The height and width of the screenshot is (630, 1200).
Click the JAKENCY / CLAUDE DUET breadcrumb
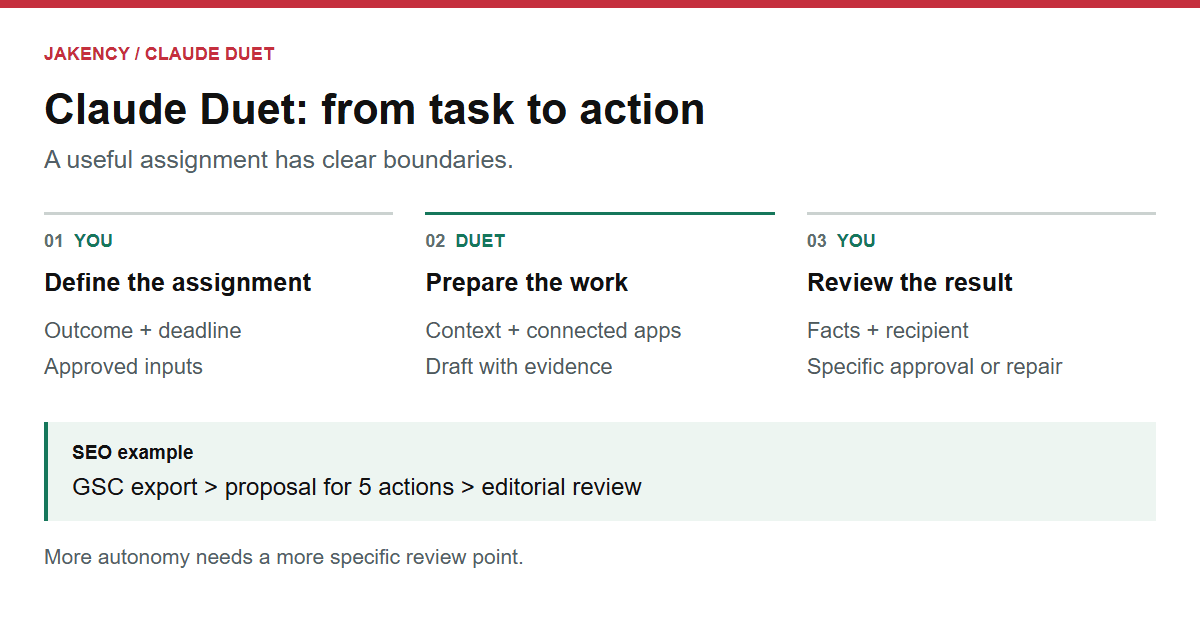159,54
